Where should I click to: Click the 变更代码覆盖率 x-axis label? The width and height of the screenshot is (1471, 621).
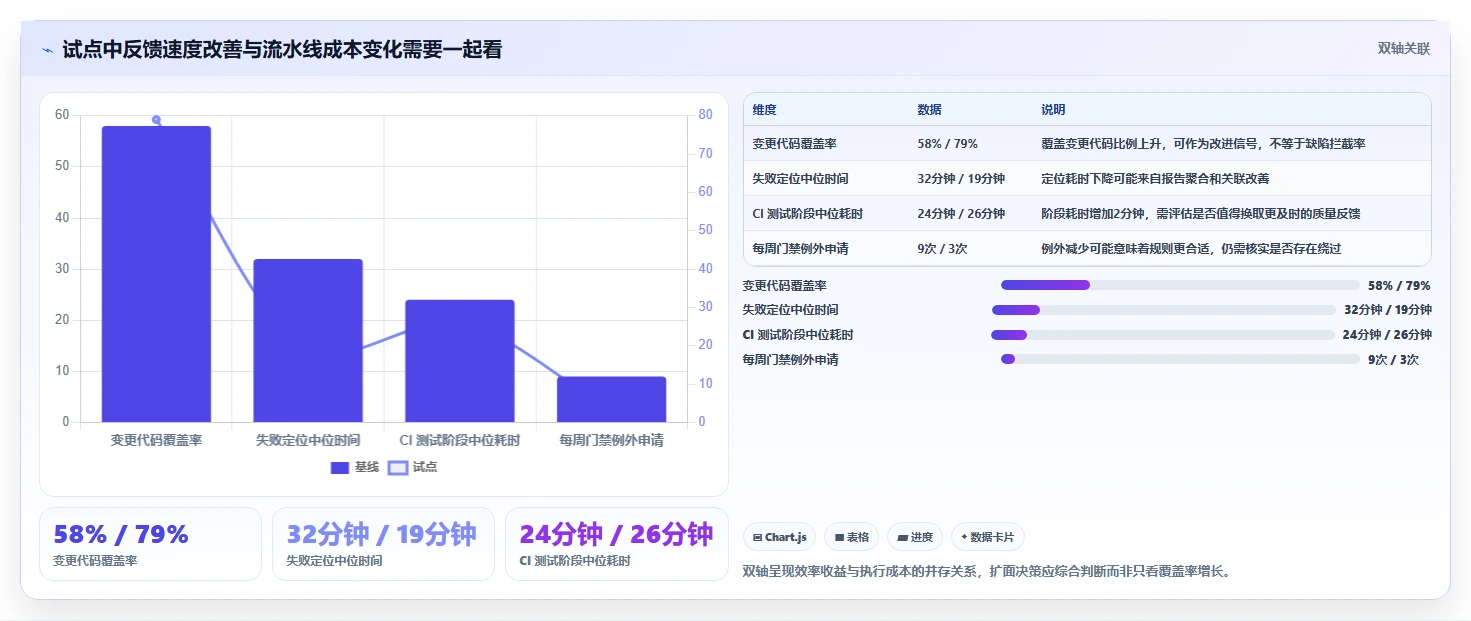tap(156, 440)
